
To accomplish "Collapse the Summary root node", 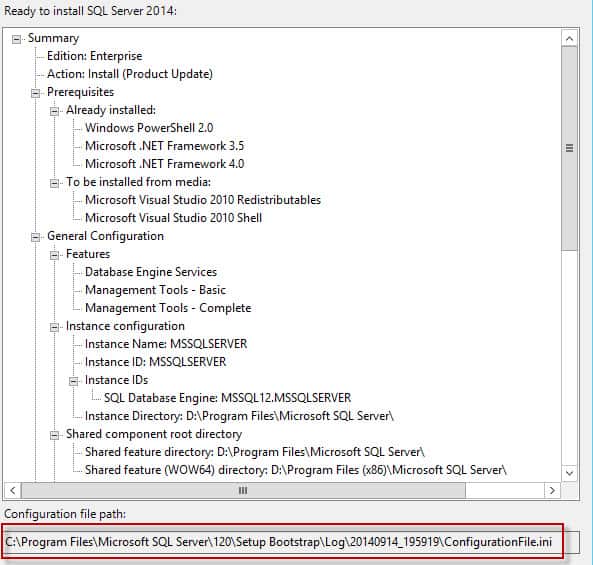I will point(16,39).
